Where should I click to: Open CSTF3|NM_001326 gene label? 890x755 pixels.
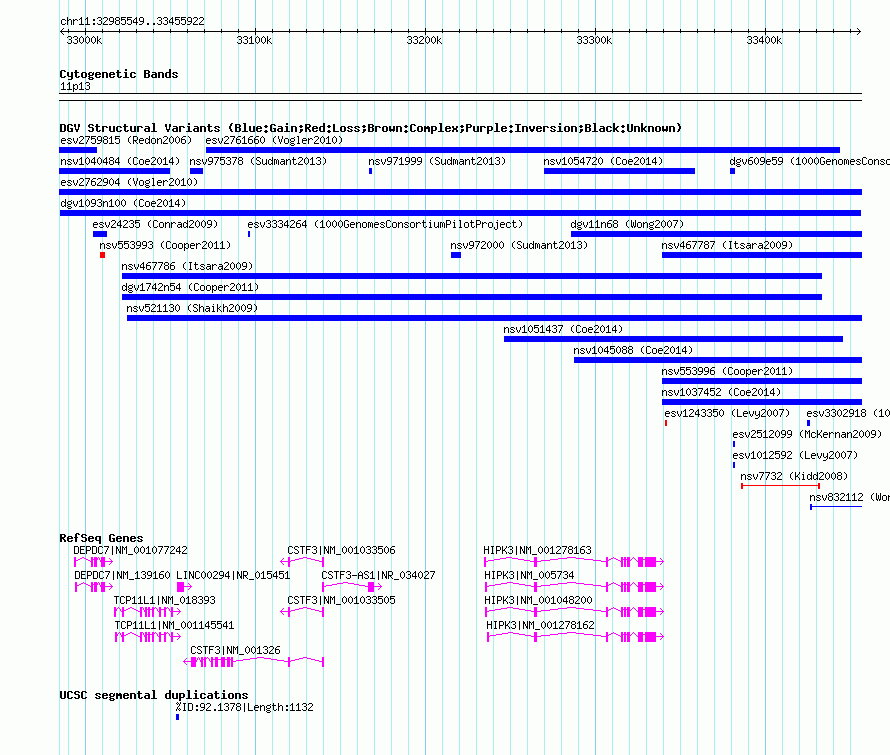coord(235,650)
